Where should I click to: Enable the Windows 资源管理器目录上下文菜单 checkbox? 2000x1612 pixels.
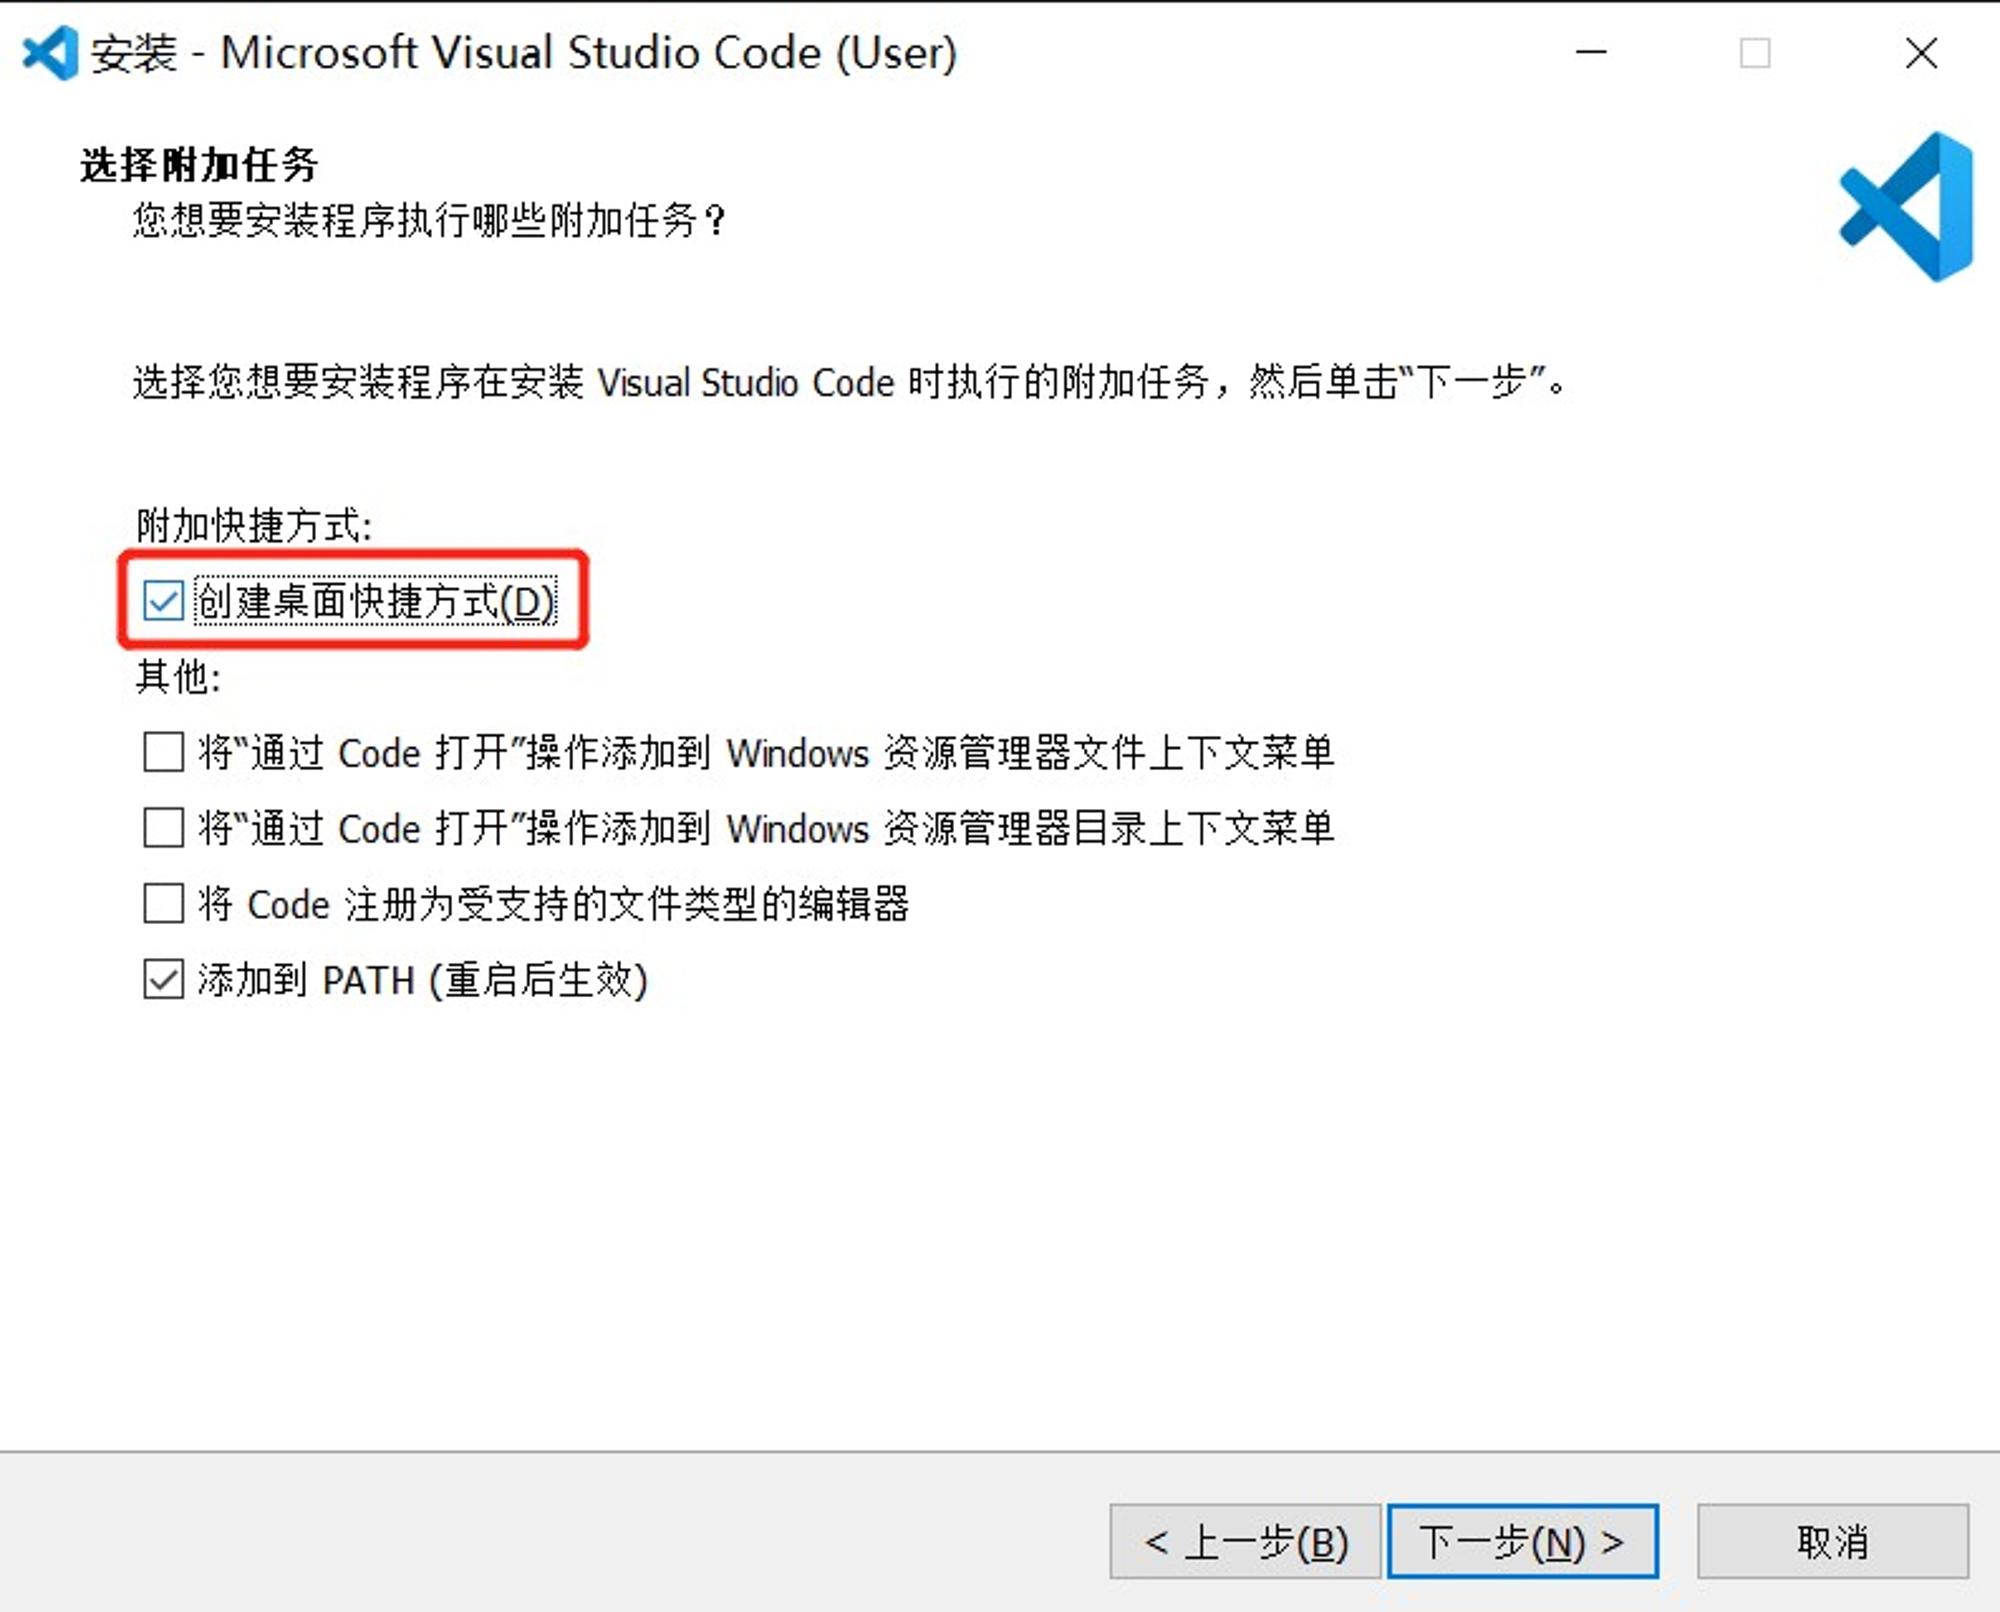click(163, 828)
